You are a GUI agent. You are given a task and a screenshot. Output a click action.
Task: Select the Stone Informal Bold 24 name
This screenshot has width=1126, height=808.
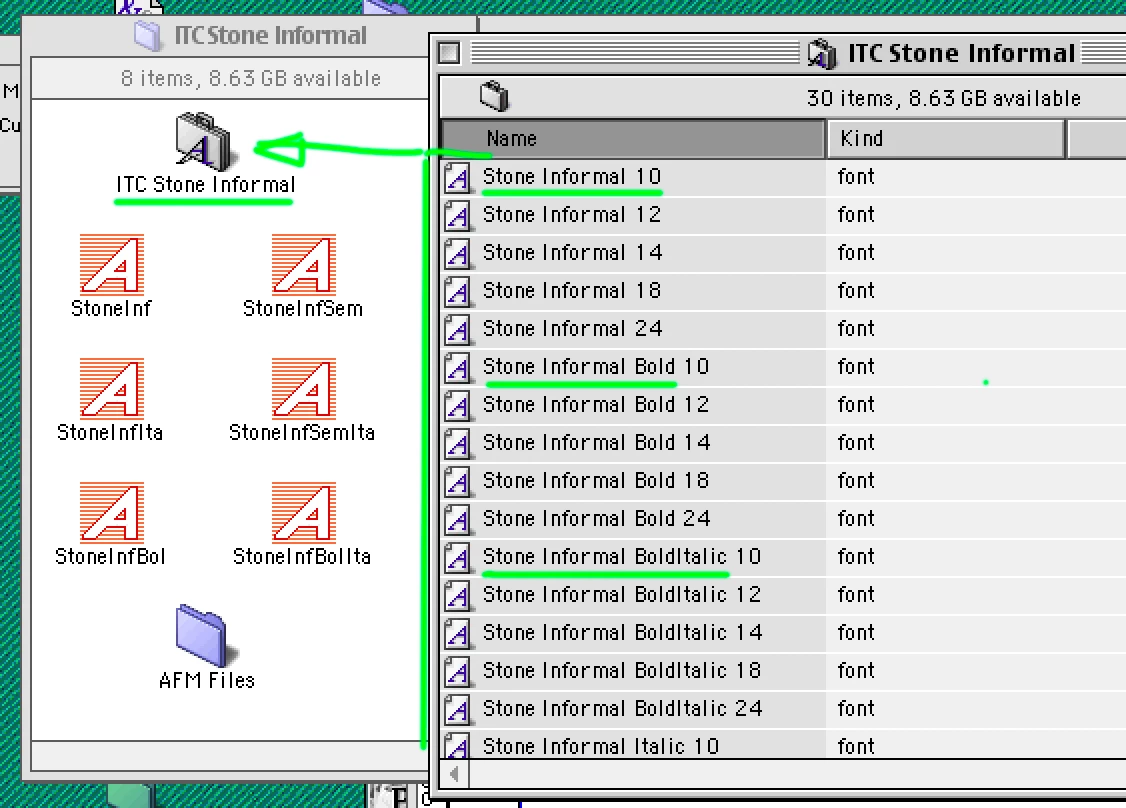pyautogui.click(x=597, y=519)
